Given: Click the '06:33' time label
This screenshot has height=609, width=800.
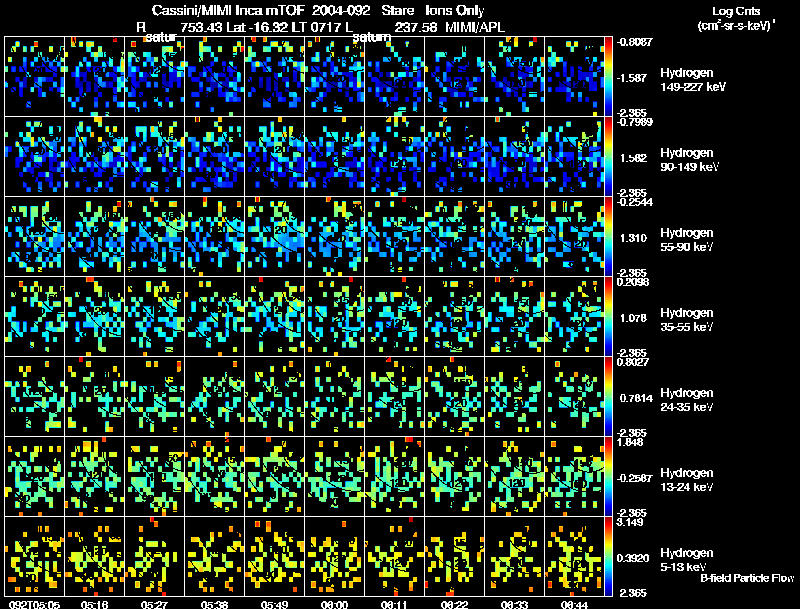Looking at the screenshot, I should click(x=514, y=604).
